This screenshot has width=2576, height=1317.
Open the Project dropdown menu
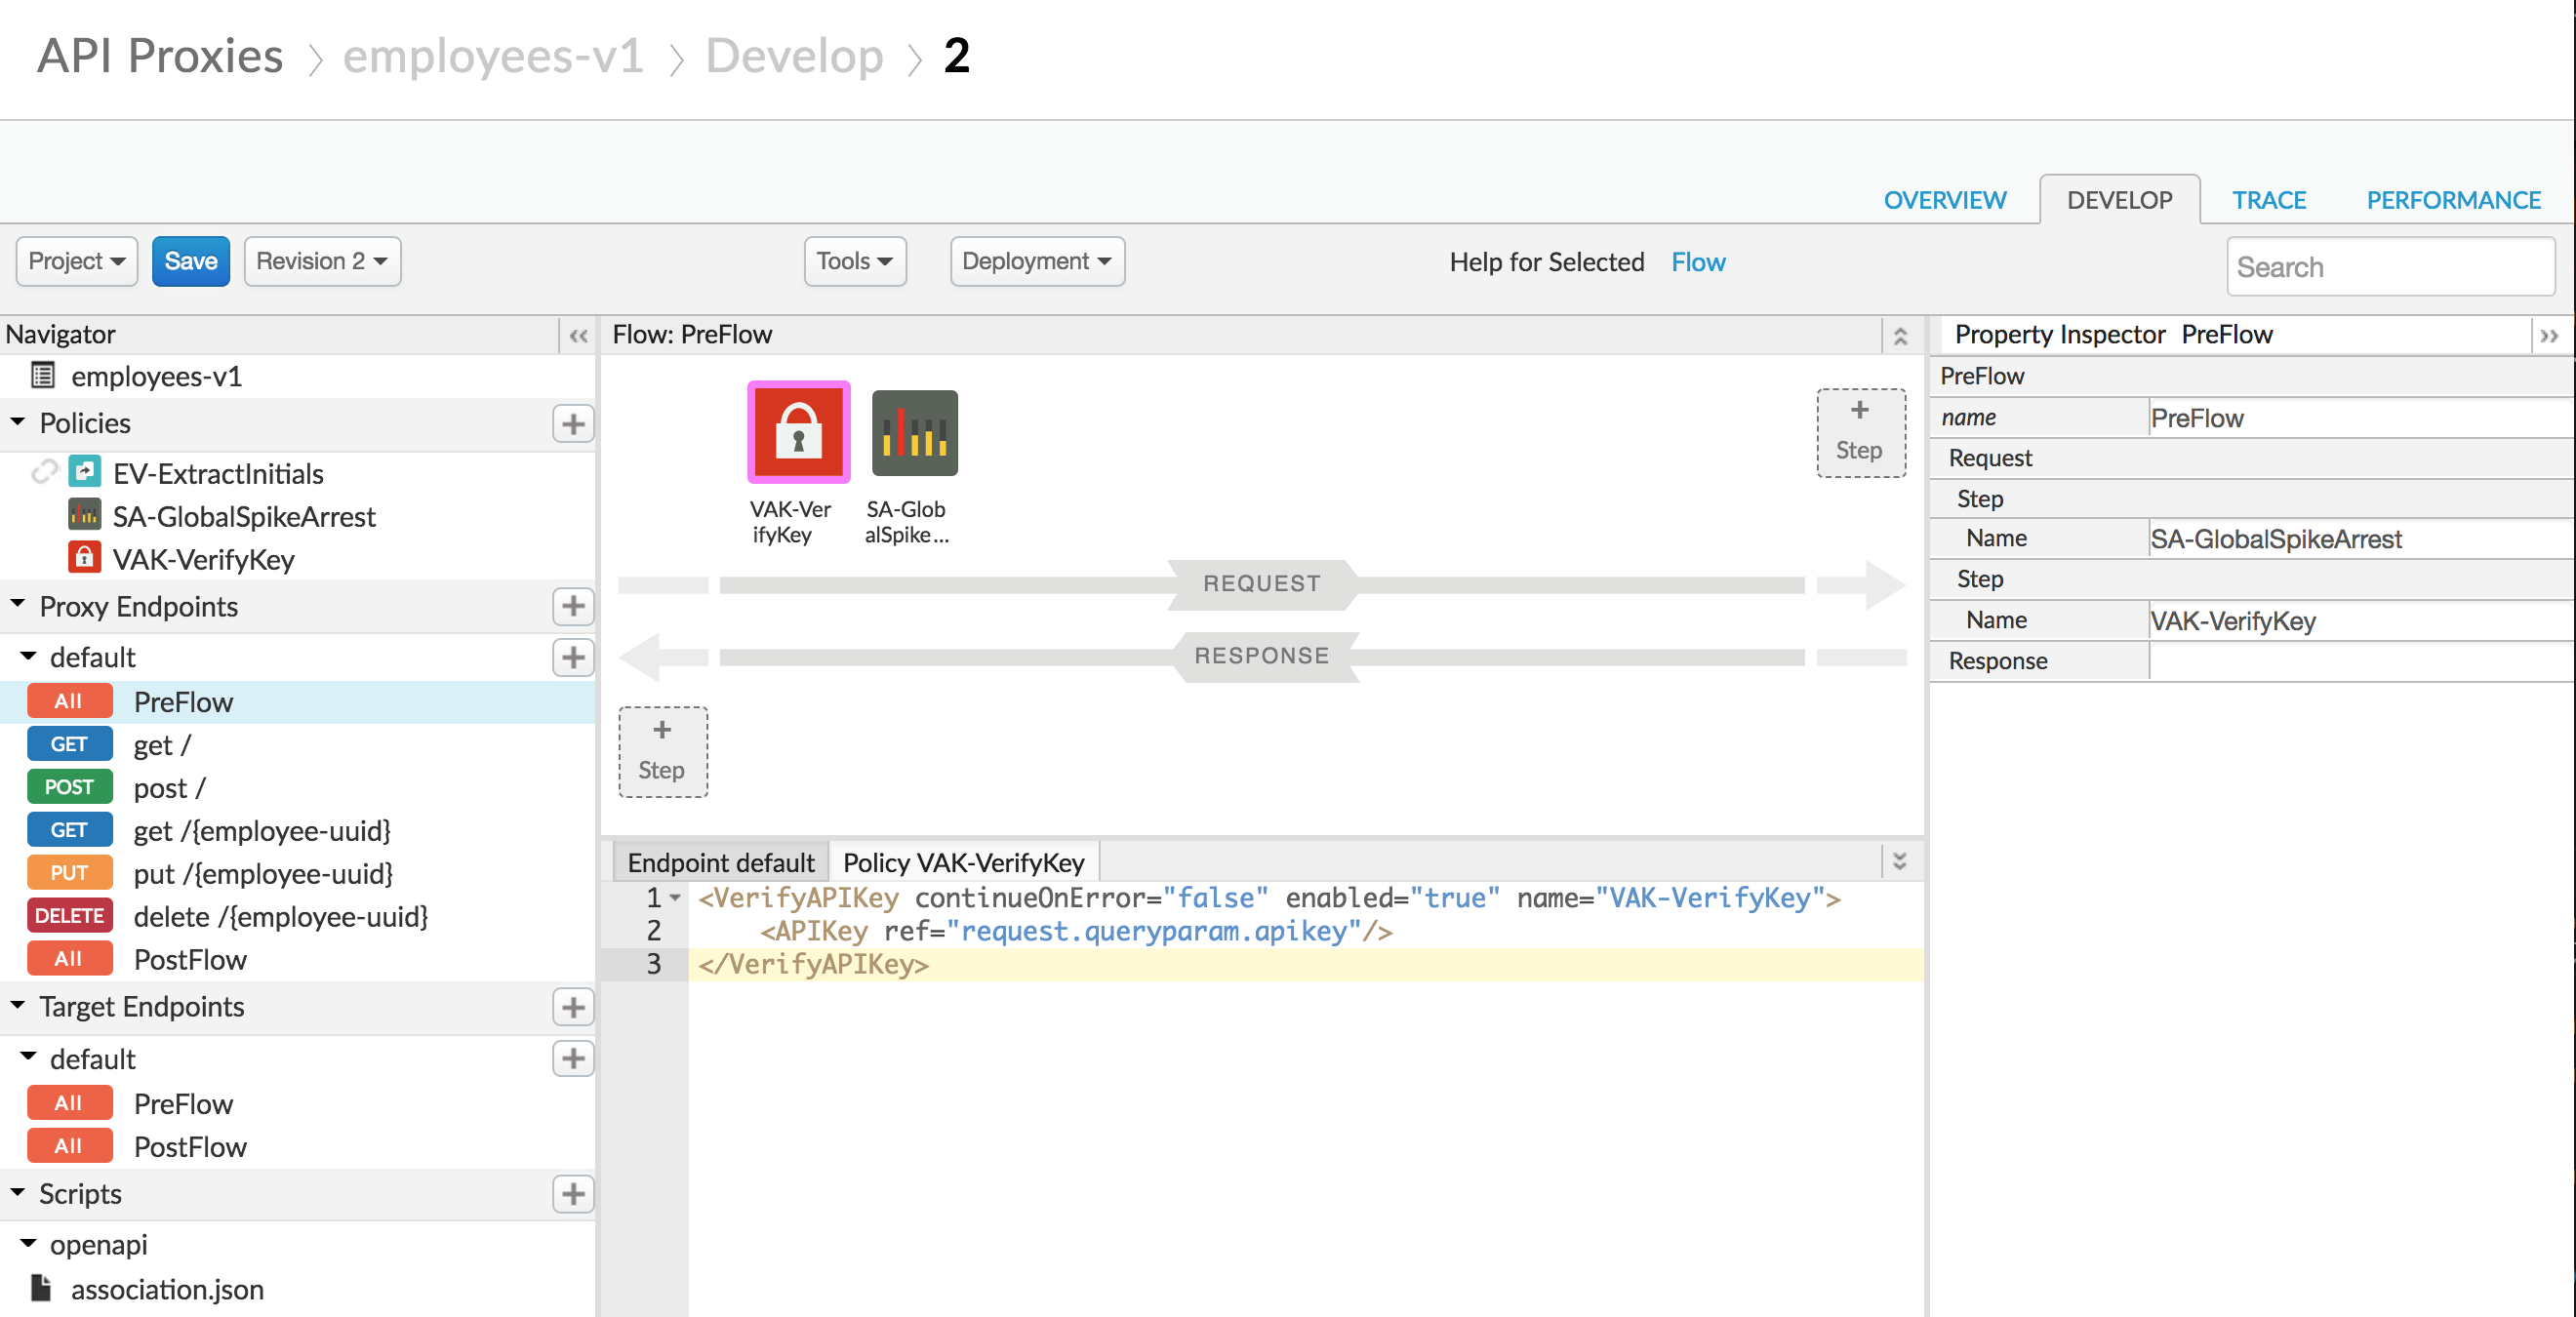[x=77, y=261]
